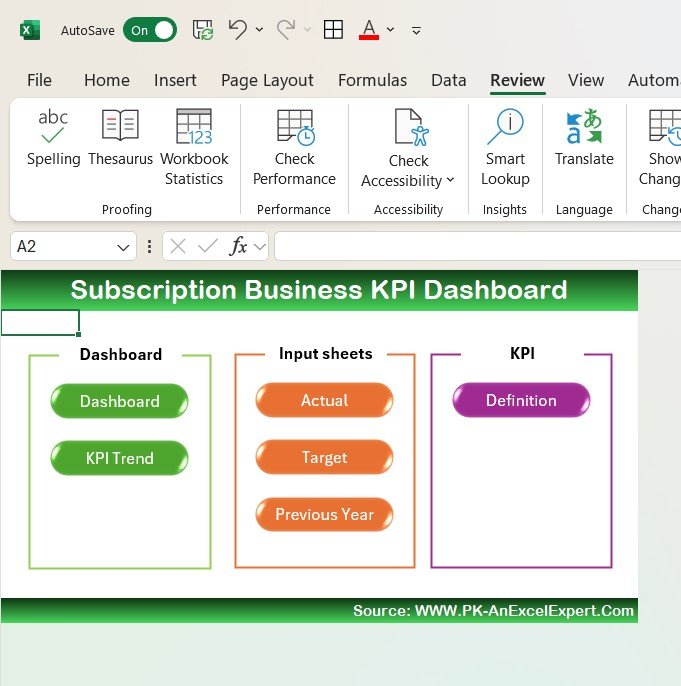Click the Borders grid icon

click(333, 30)
